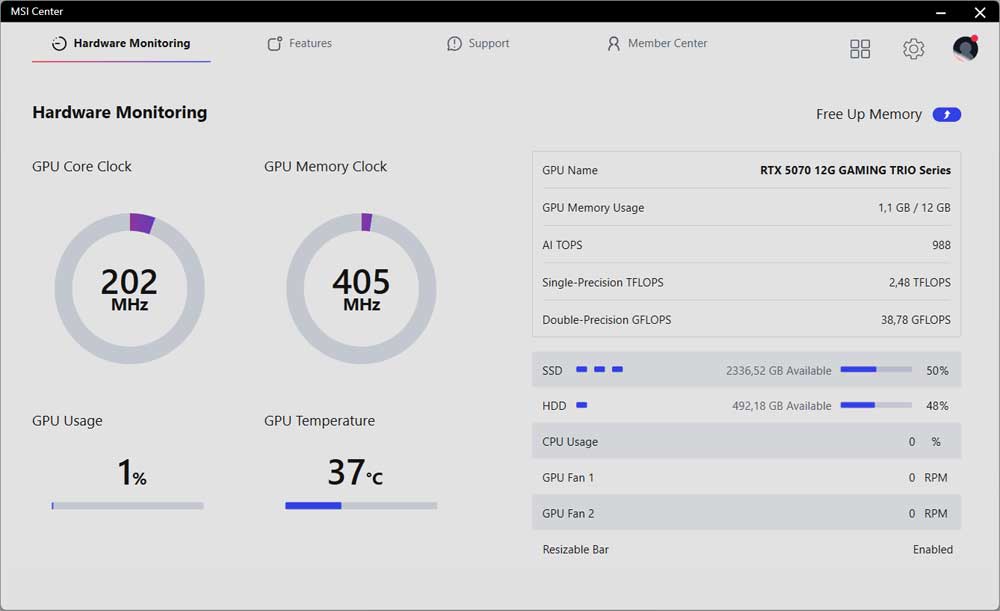This screenshot has height=611, width=1000.
Task: Open the Support tab
Action: pos(478,43)
